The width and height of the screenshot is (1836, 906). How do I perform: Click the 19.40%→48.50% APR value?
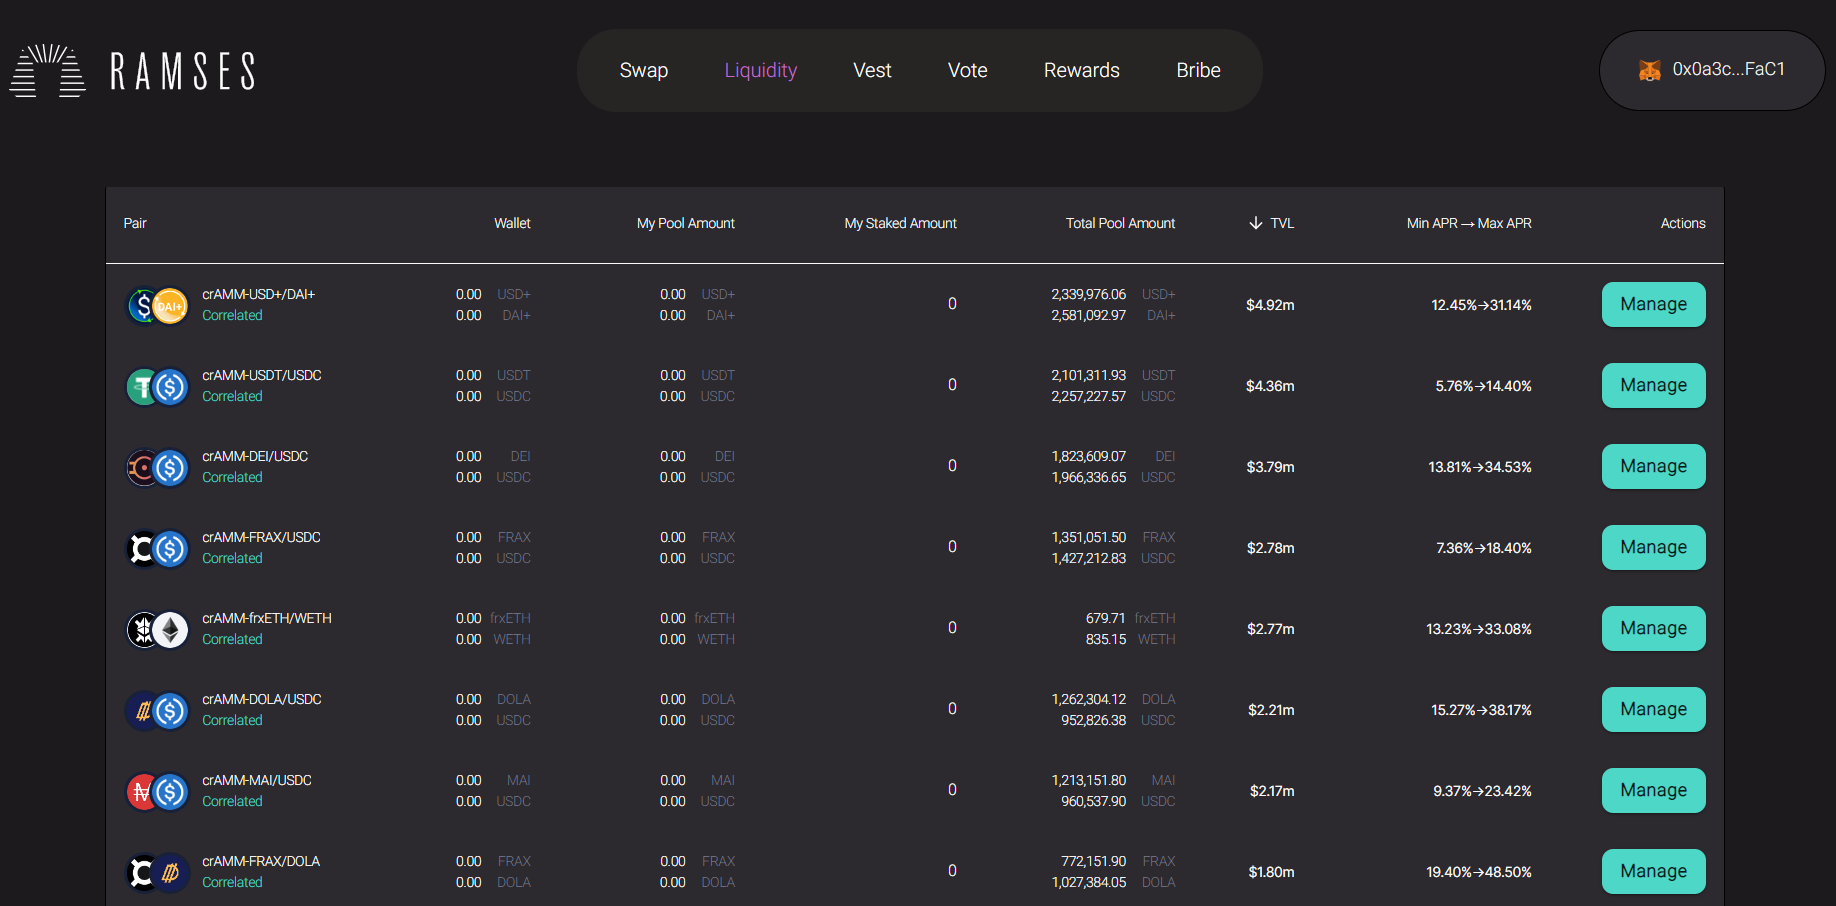(1479, 872)
